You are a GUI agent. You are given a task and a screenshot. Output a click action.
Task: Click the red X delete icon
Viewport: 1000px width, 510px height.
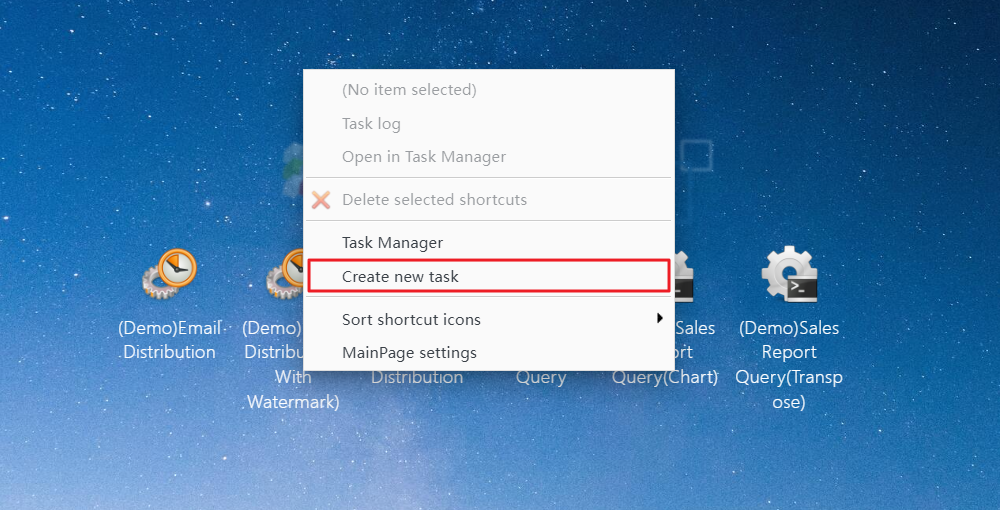321,200
